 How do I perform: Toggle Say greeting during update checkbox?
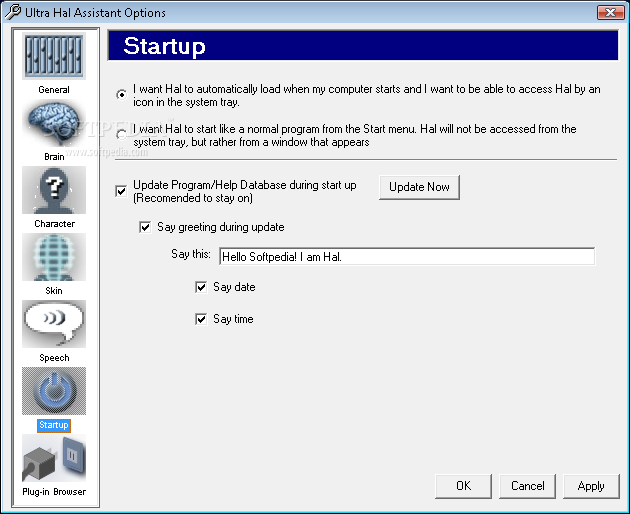145,227
